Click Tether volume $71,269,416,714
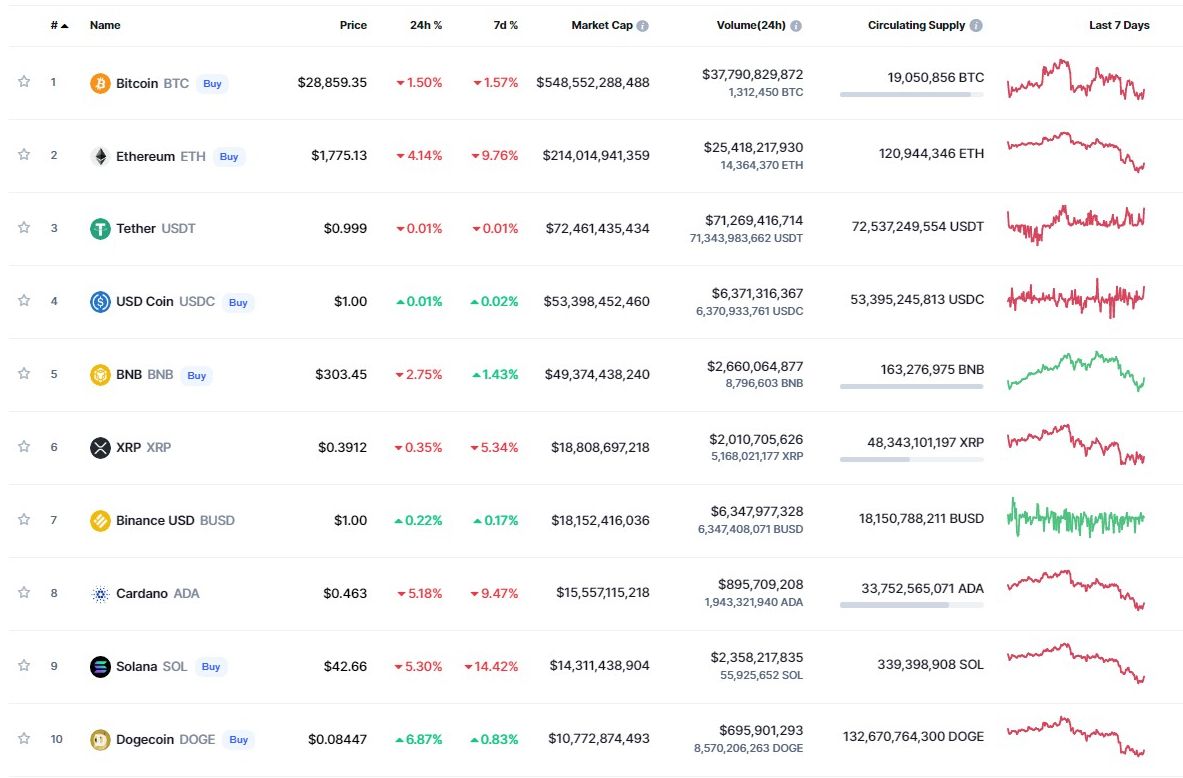Viewport: 1183px width, 778px height. [754, 220]
